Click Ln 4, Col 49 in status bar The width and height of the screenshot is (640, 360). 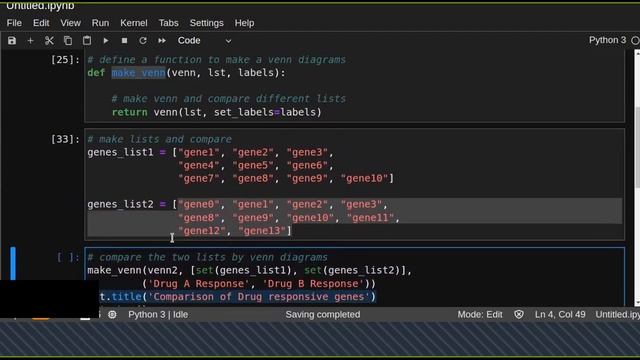click(560, 314)
